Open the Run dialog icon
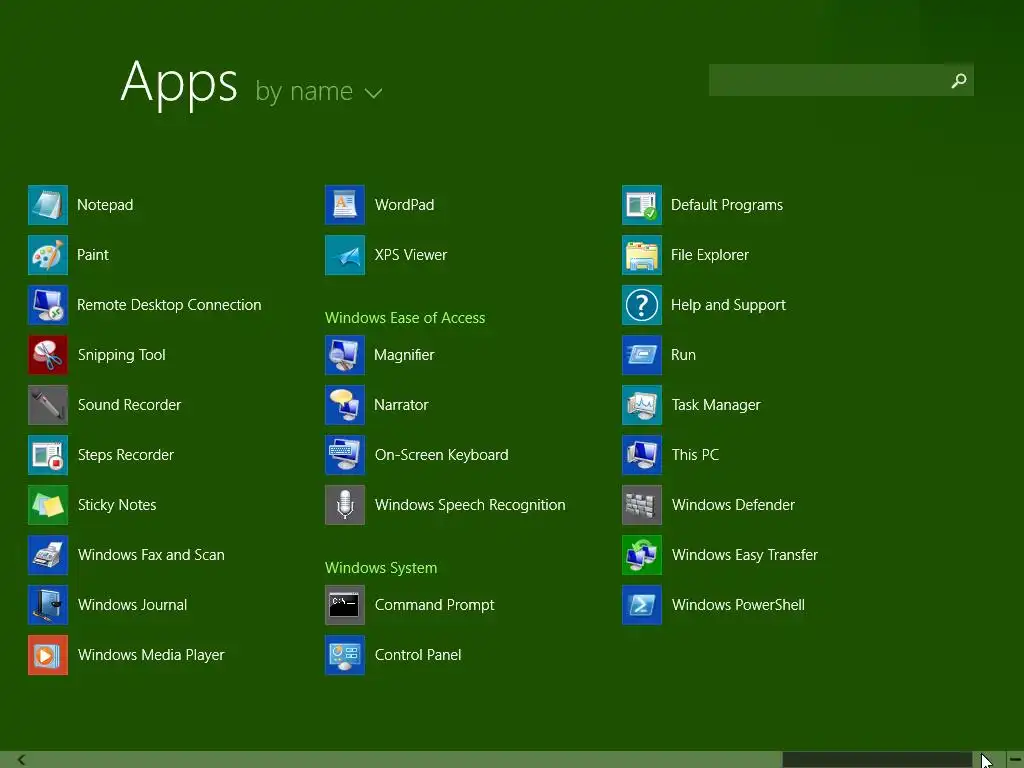1024x768 pixels. (x=642, y=355)
